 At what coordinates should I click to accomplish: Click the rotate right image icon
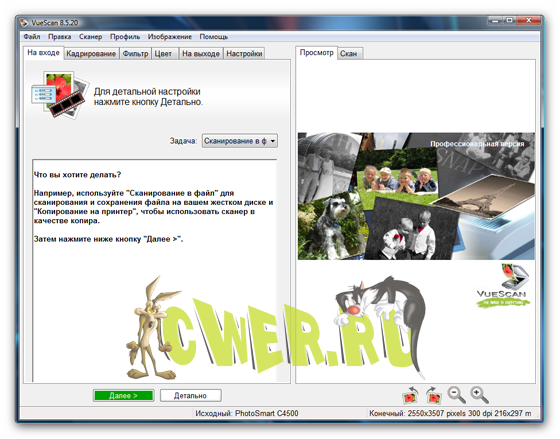tap(434, 395)
